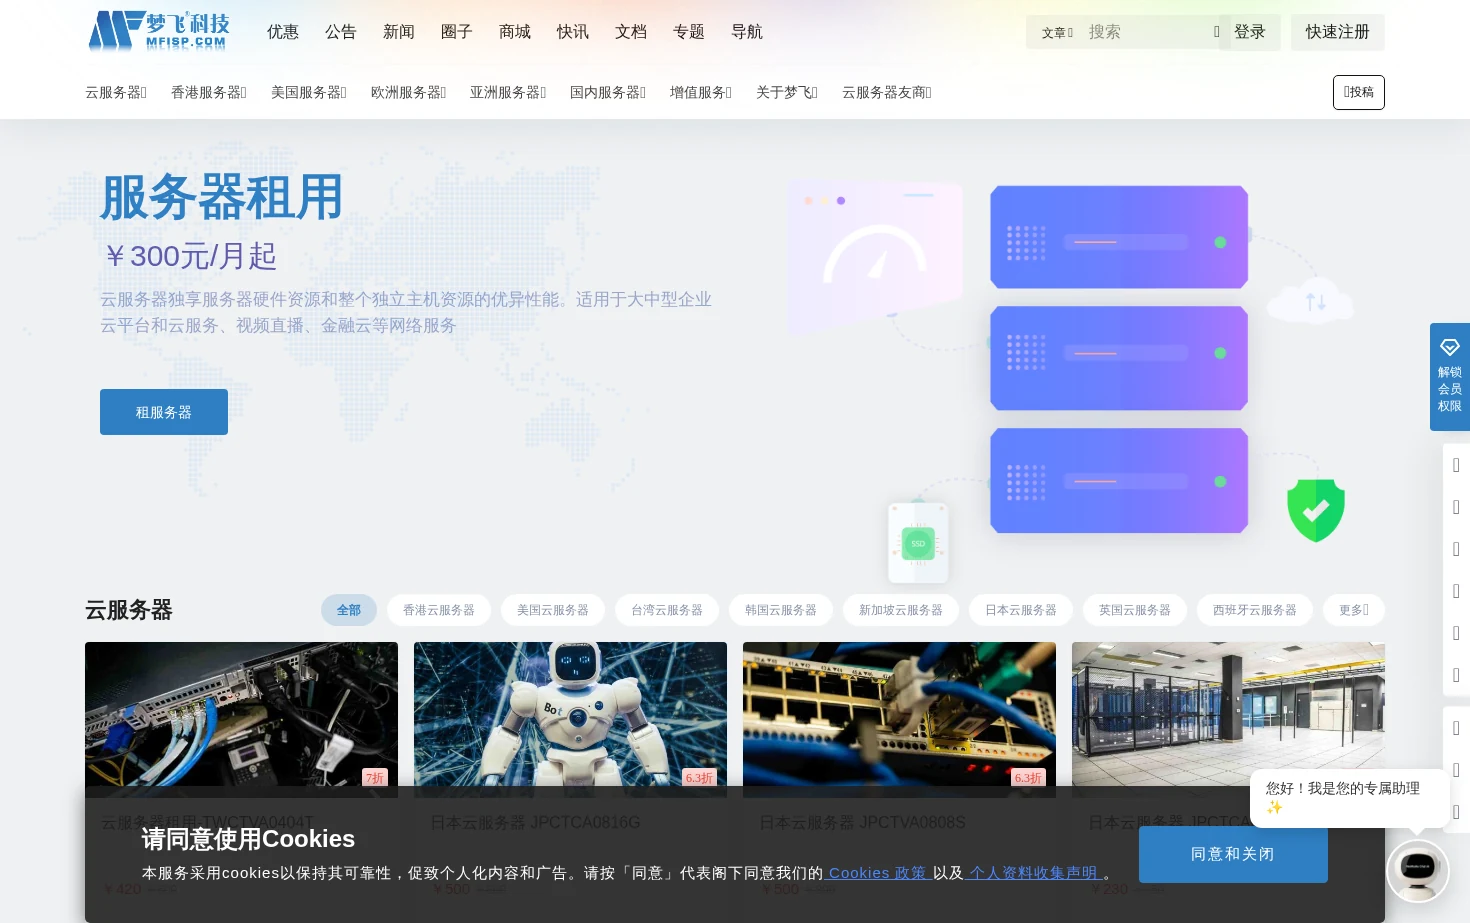Image resolution: width=1470 pixels, height=923 pixels.
Task: Select the 新加坡云服务器 filter tab
Action: (x=901, y=610)
